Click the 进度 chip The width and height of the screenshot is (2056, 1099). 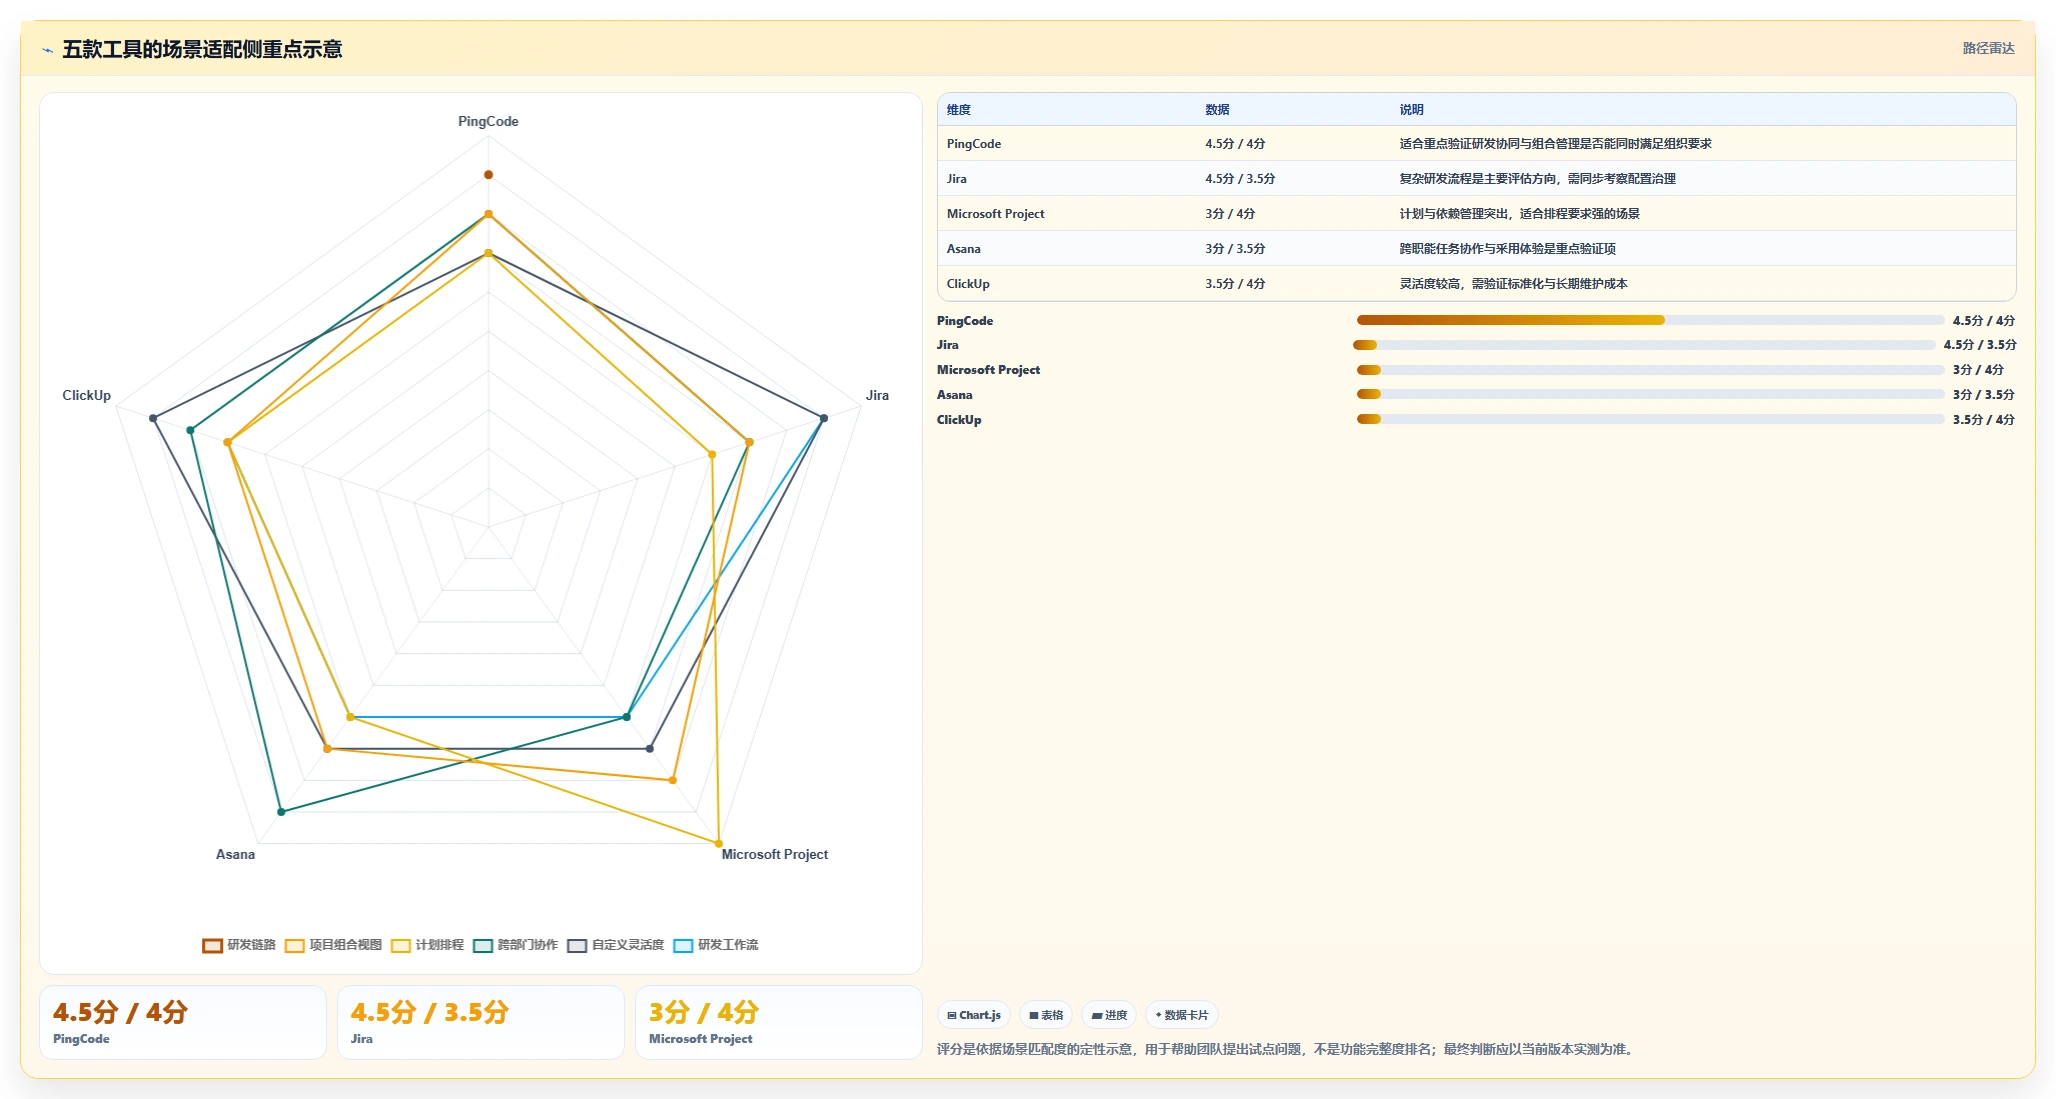(x=1109, y=1015)
